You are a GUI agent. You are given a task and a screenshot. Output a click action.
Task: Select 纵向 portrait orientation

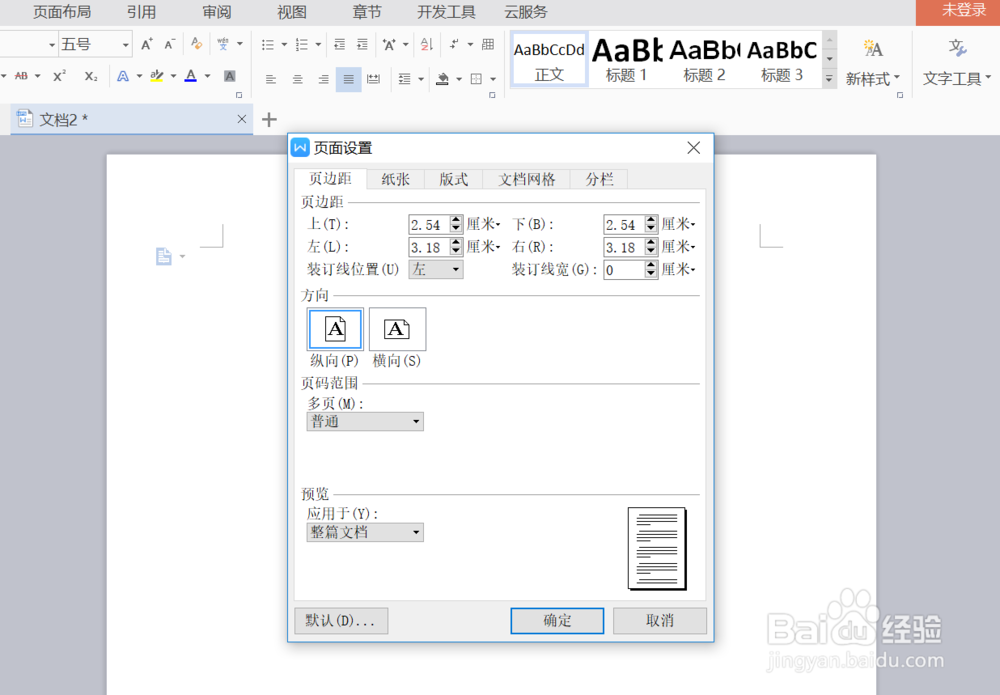(334, 329)
